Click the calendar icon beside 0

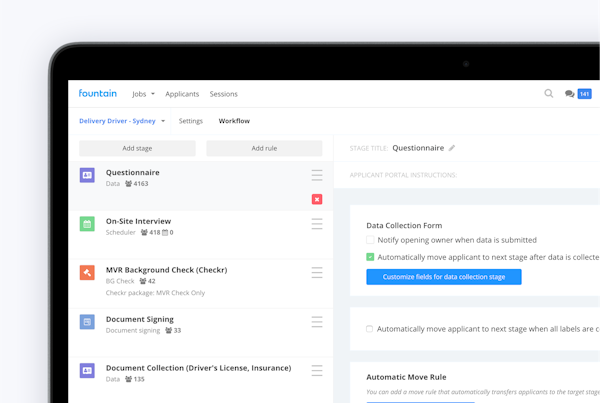click(165, 232)
